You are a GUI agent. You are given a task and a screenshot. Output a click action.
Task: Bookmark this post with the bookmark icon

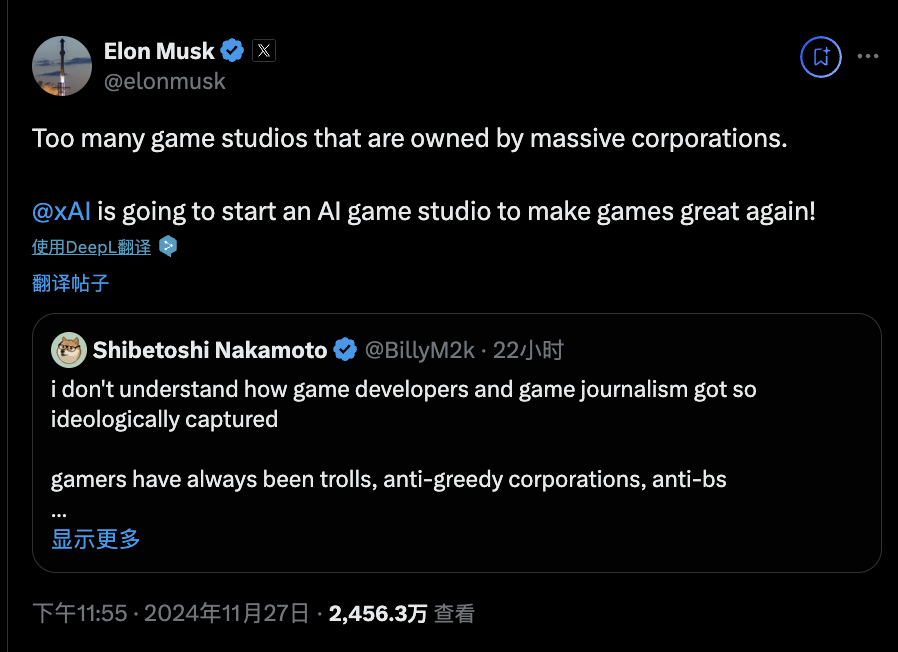tap(821, 57)
